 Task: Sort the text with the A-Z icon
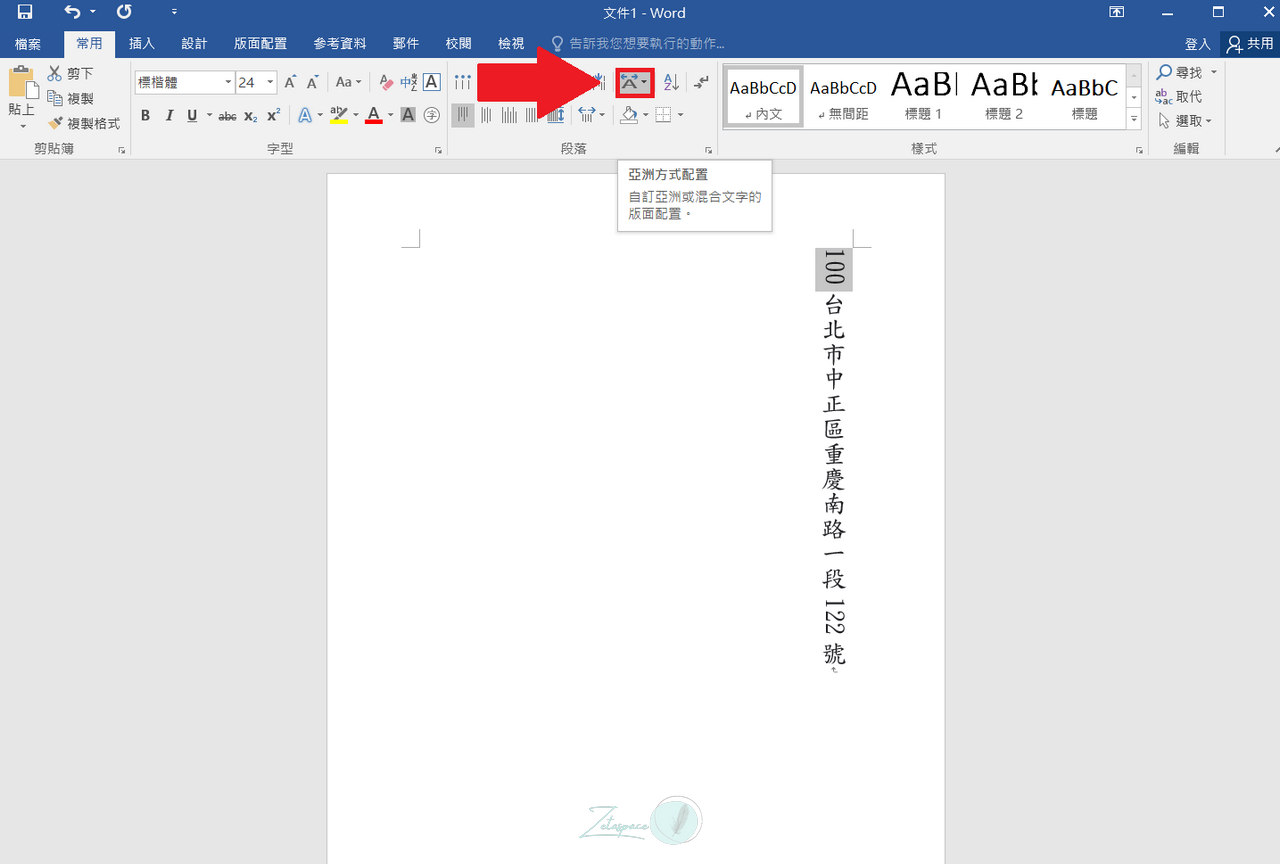tap(671, 83)
